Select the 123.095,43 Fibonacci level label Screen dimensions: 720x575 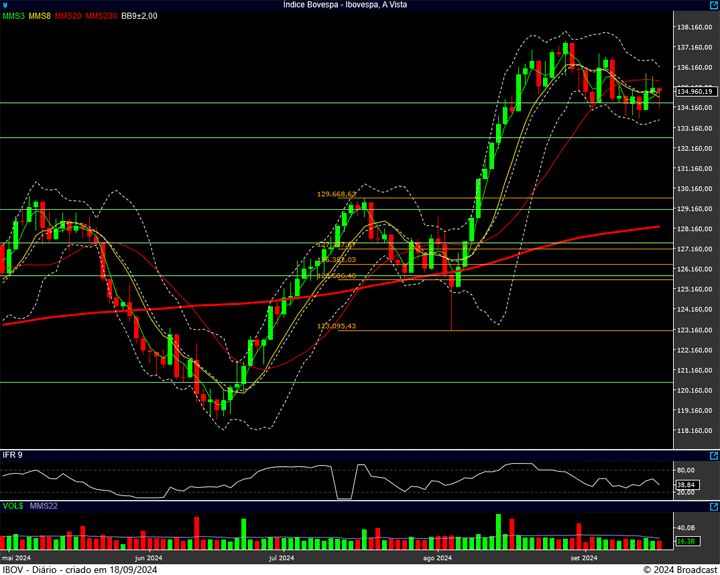[337, 326]
